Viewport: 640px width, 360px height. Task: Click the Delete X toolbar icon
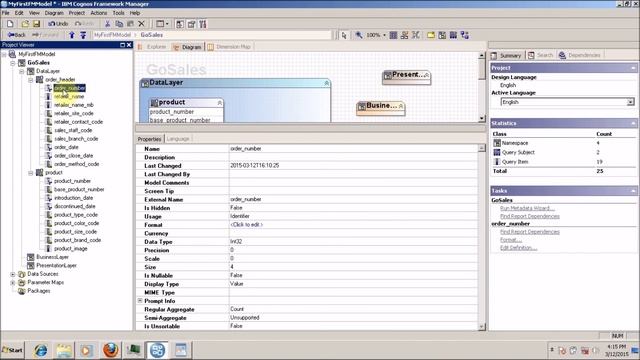(141, 24)
